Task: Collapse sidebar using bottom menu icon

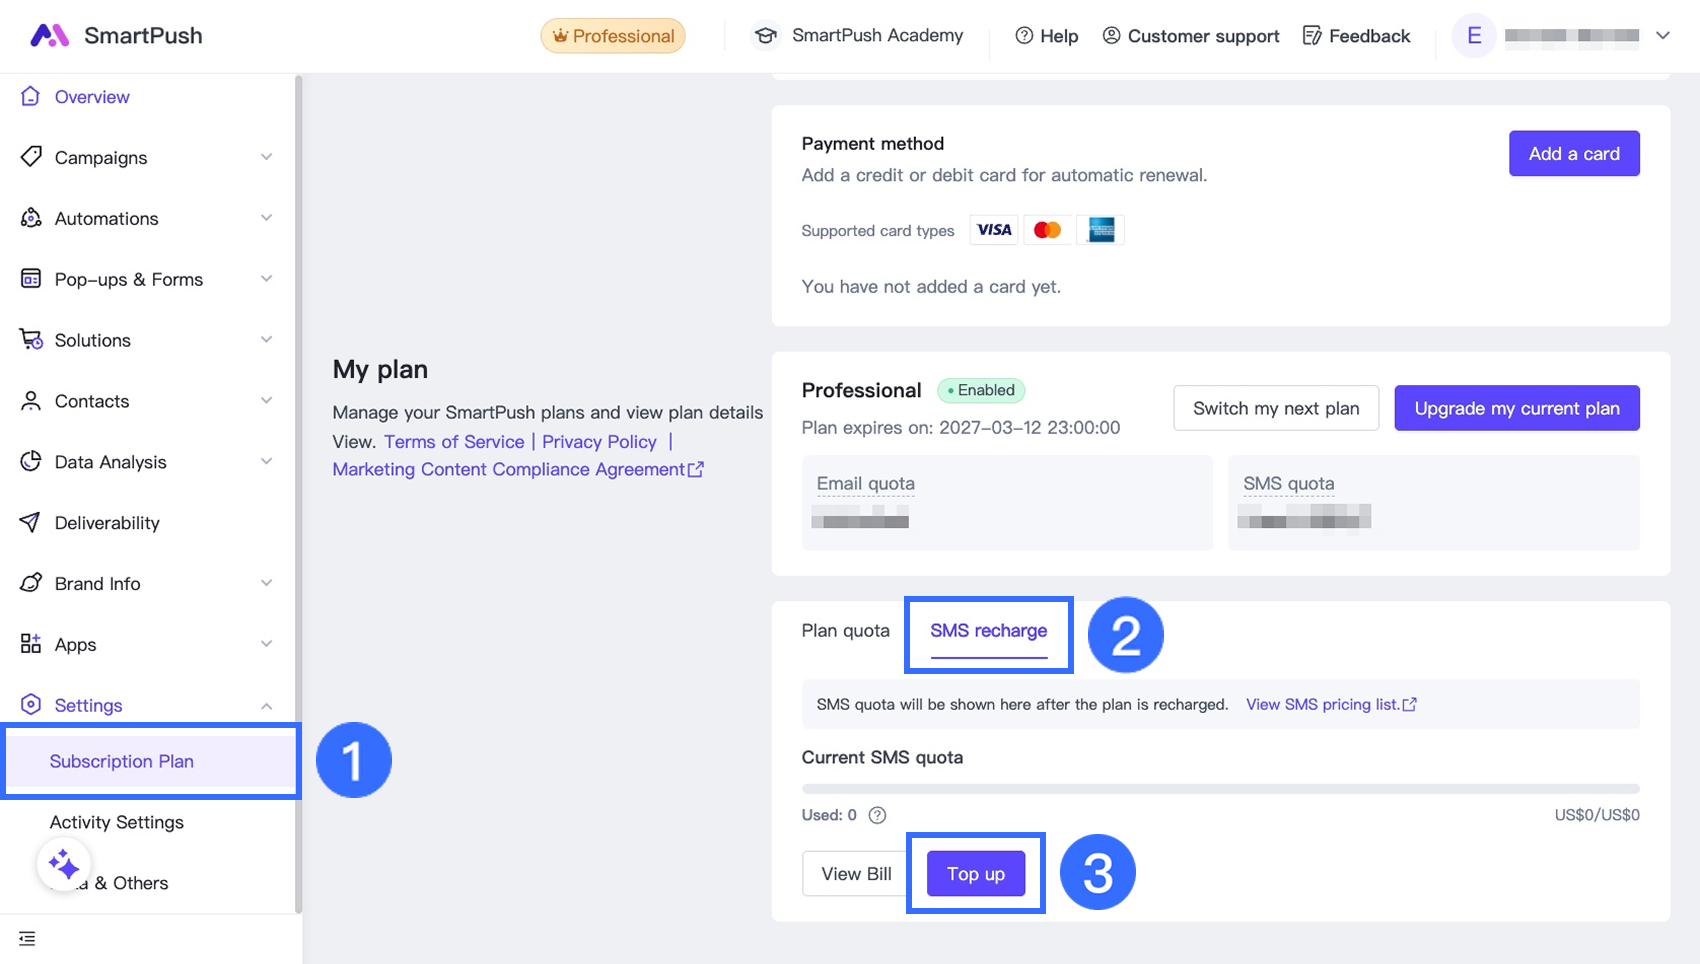Action: [27, 939]
